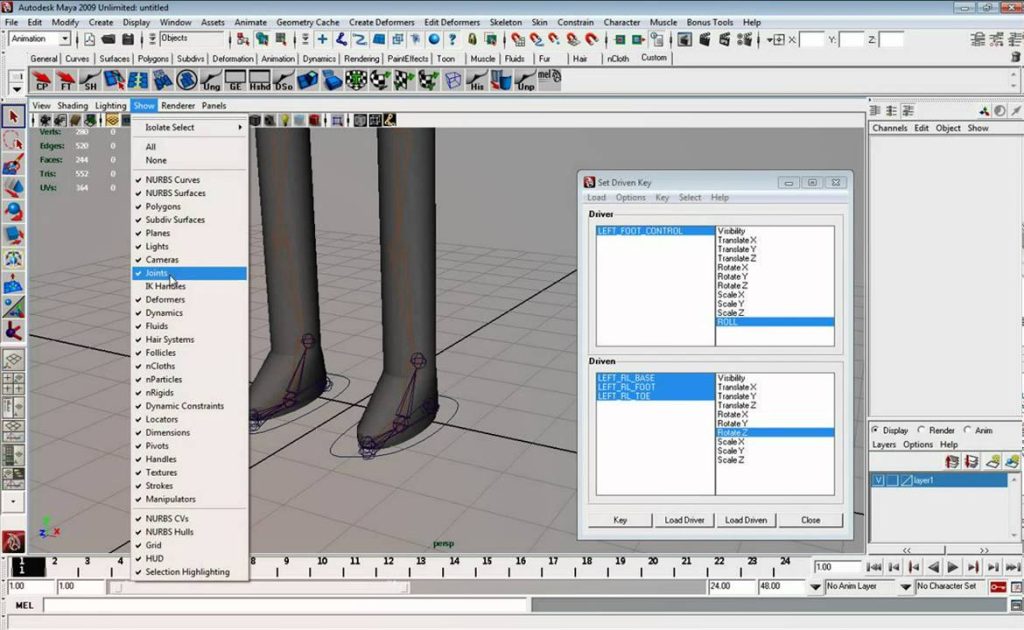Select ROLL attribute in Driver list
1024x630 pixels.
coord(775,322)
